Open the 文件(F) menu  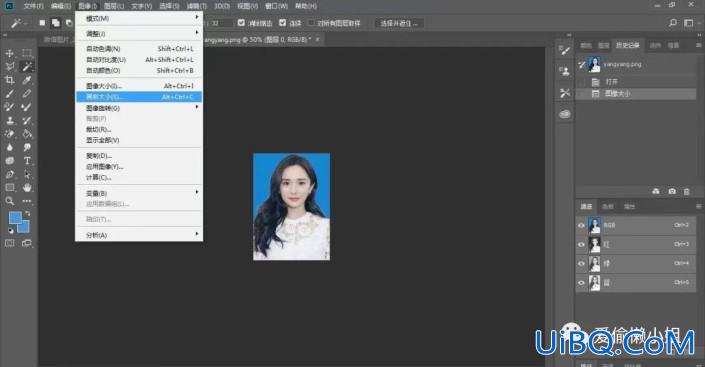(34, 6)
